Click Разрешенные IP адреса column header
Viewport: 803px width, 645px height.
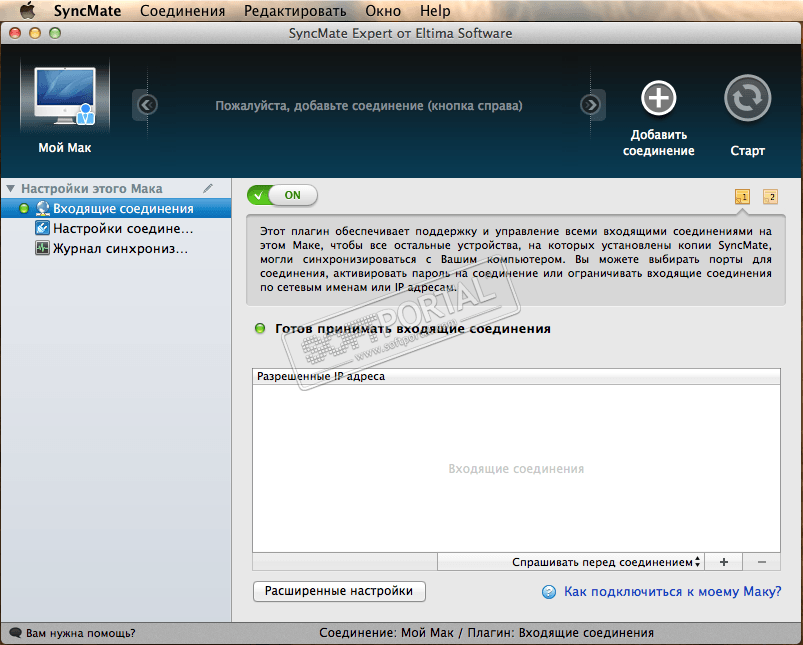tap(516, 377)
